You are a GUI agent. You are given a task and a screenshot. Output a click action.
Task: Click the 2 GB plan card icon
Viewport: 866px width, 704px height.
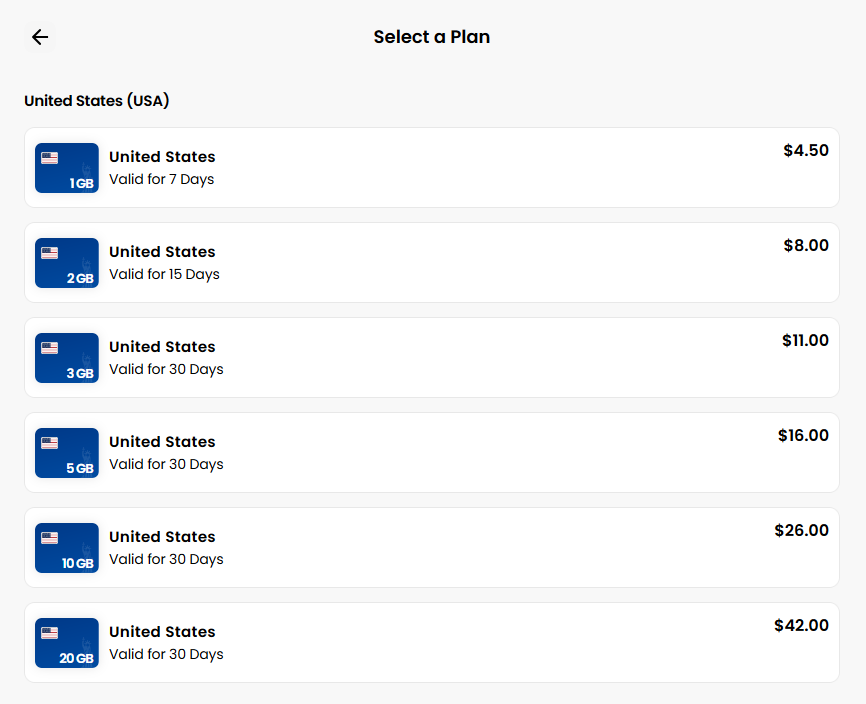point(67,263)
